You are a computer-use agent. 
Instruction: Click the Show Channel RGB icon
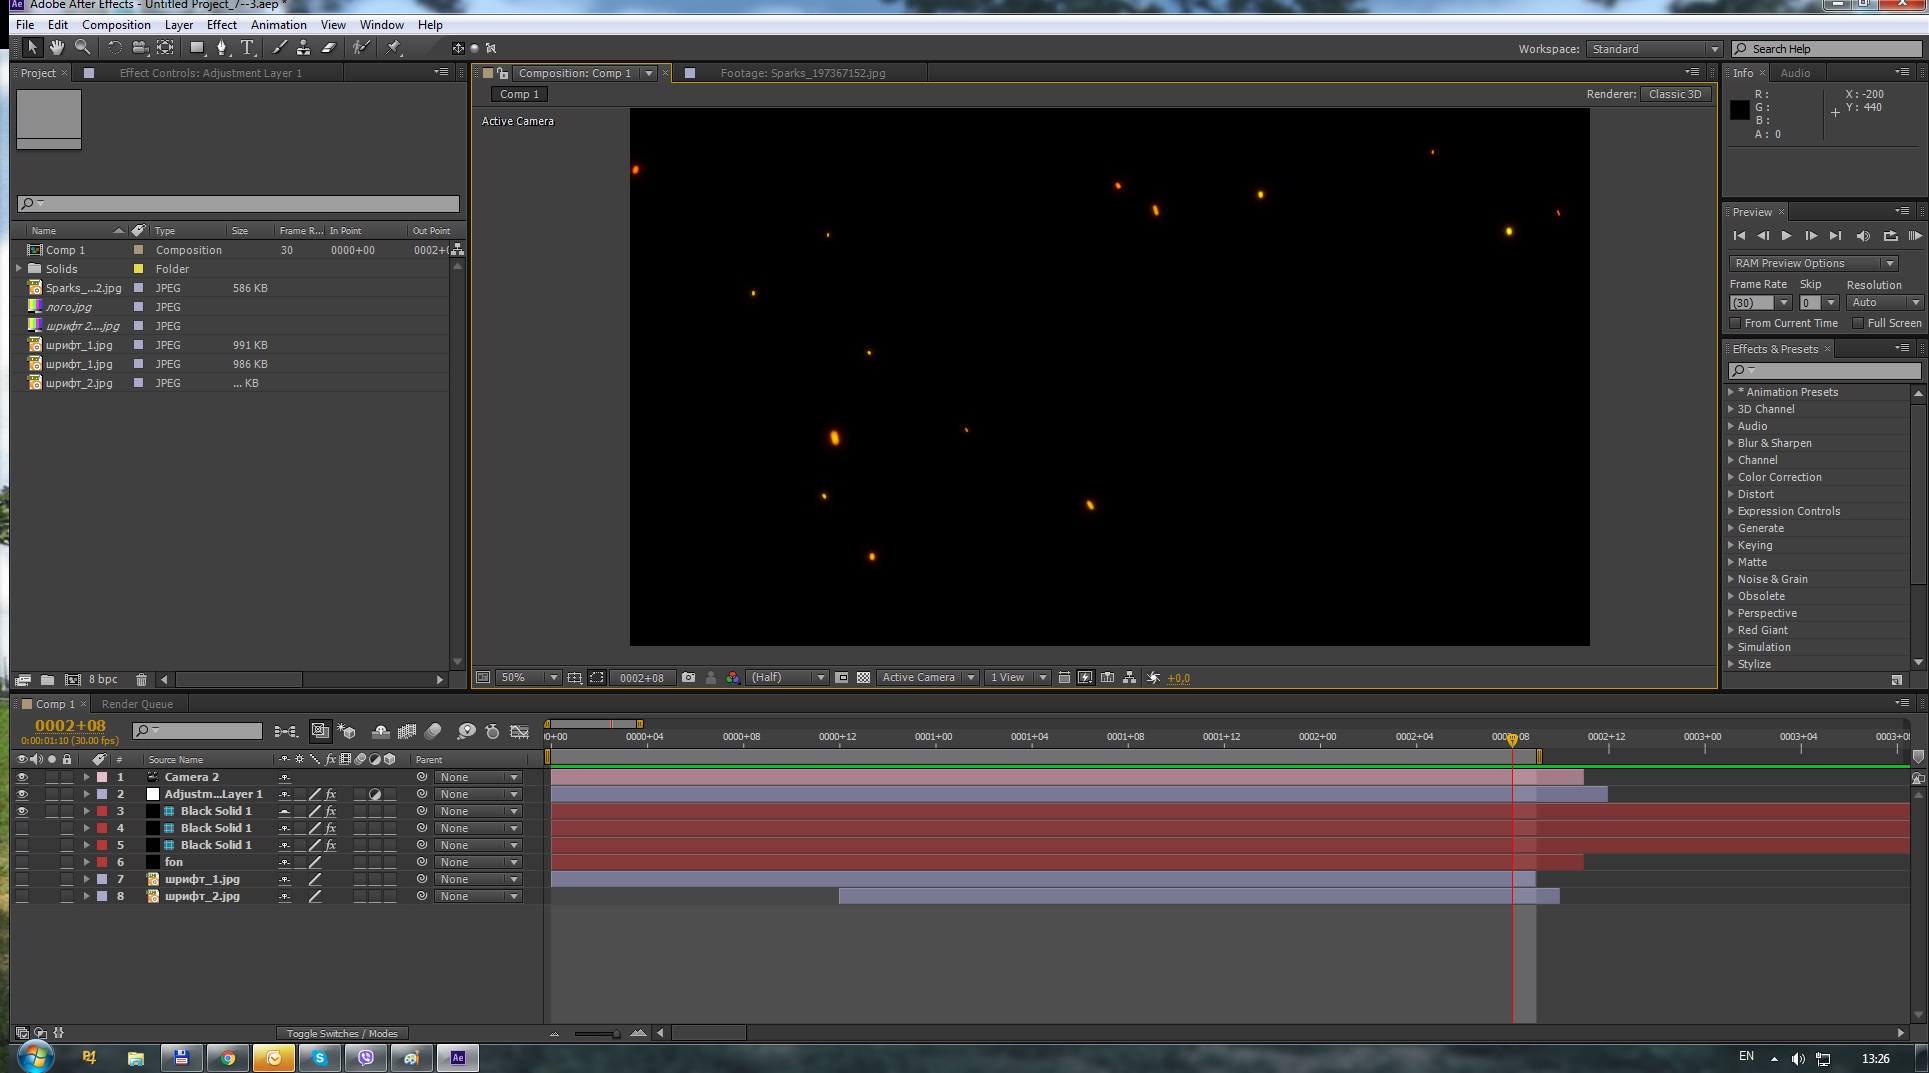coord(733,677)
